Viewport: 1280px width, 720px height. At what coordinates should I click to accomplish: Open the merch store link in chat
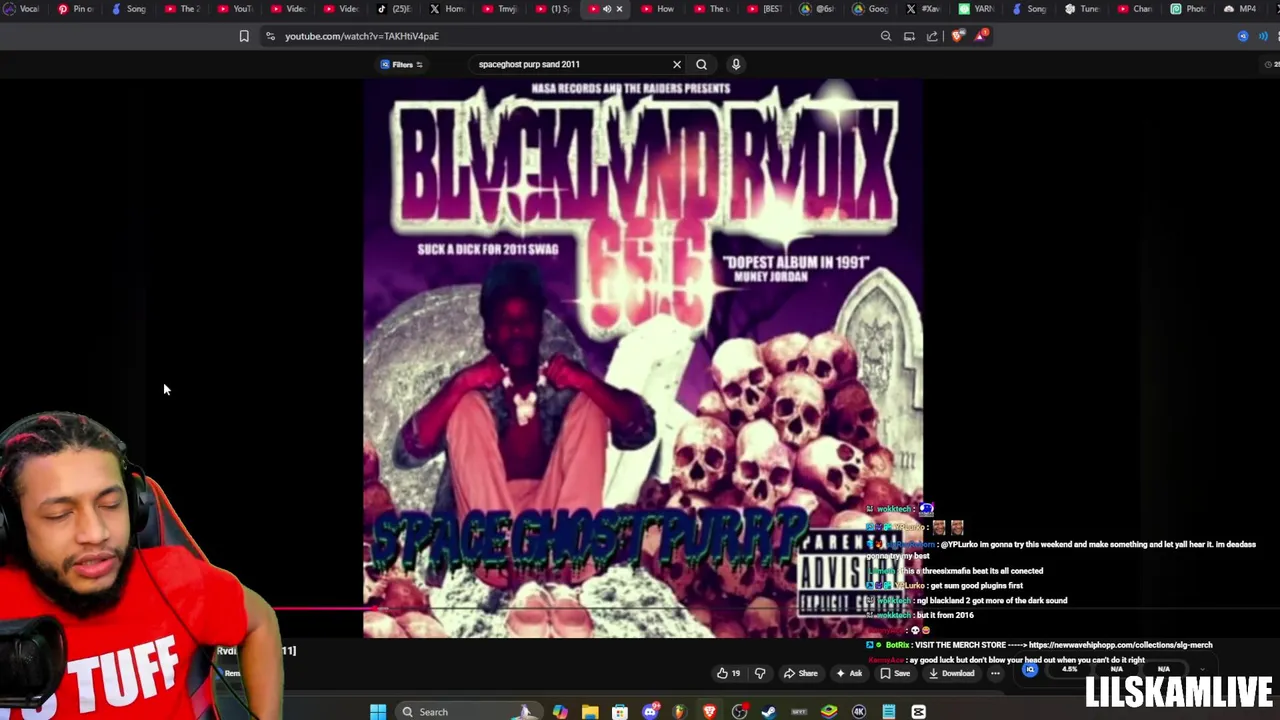1120,645
